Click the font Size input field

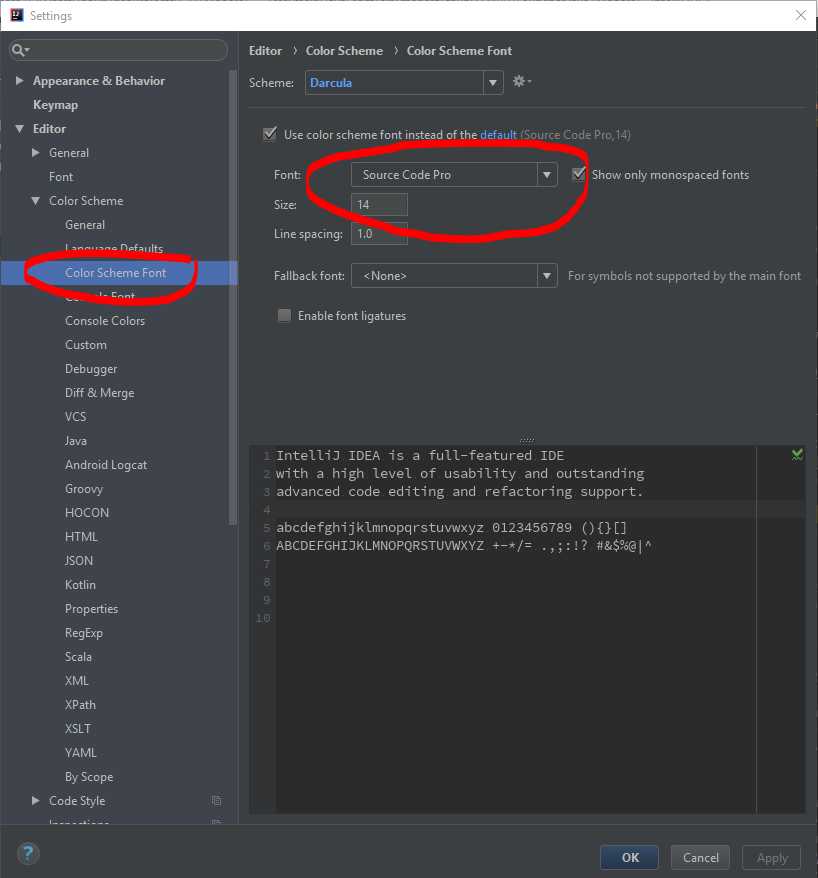[x=379, y=204]
